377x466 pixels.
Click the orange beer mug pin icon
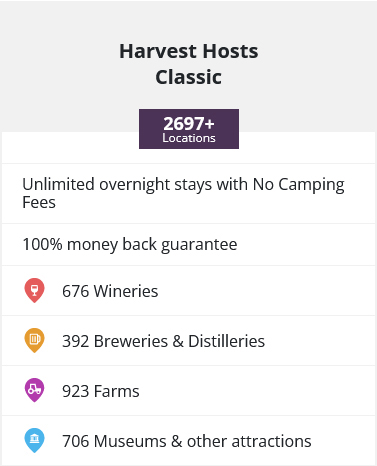tap(34, 340)
